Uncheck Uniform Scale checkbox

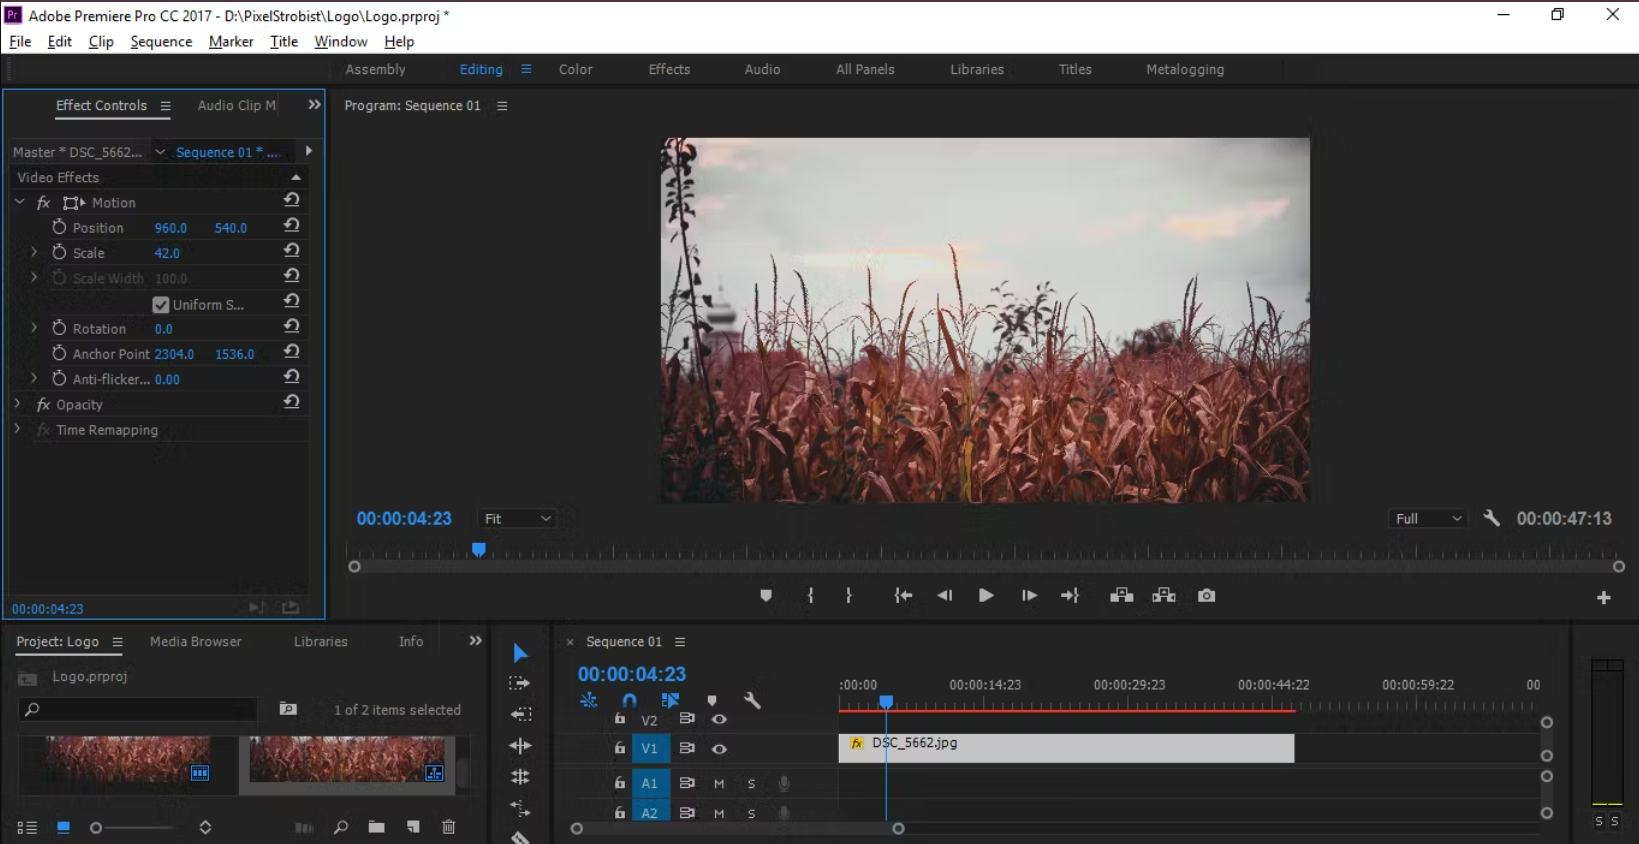pos(160,304)
